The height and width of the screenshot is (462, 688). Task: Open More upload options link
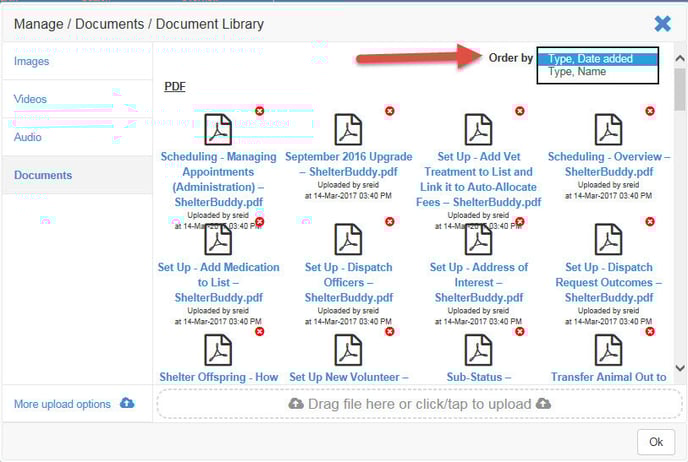[x=62, y=404]
